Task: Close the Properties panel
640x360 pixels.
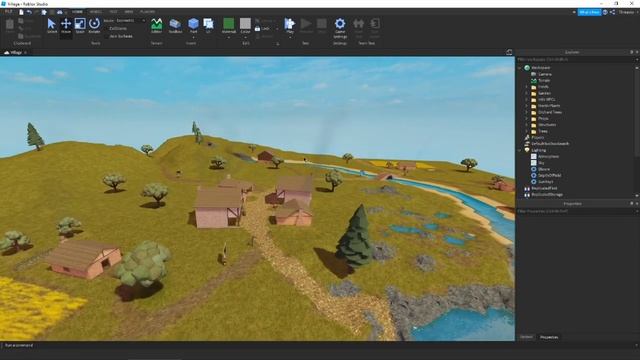Action: 637,204
